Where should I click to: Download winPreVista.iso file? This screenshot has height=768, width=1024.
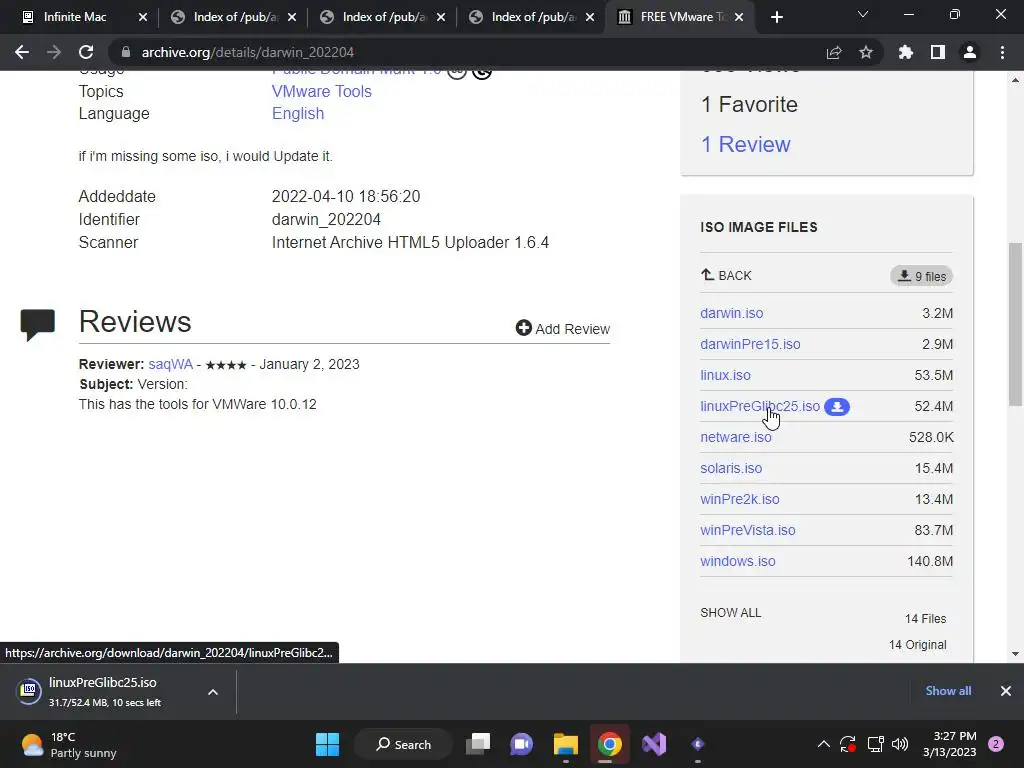point(748,530)
